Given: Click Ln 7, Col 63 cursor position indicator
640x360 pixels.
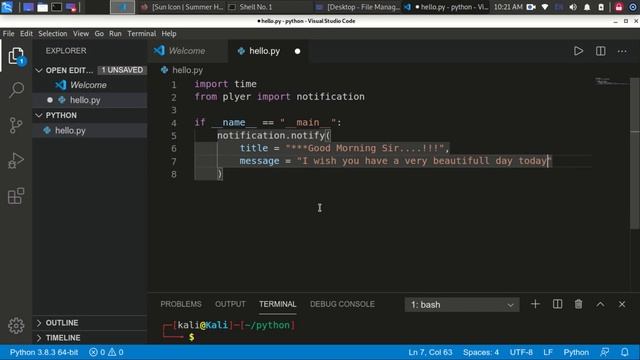Looking at the screenshot, I should tap(430, 352).
